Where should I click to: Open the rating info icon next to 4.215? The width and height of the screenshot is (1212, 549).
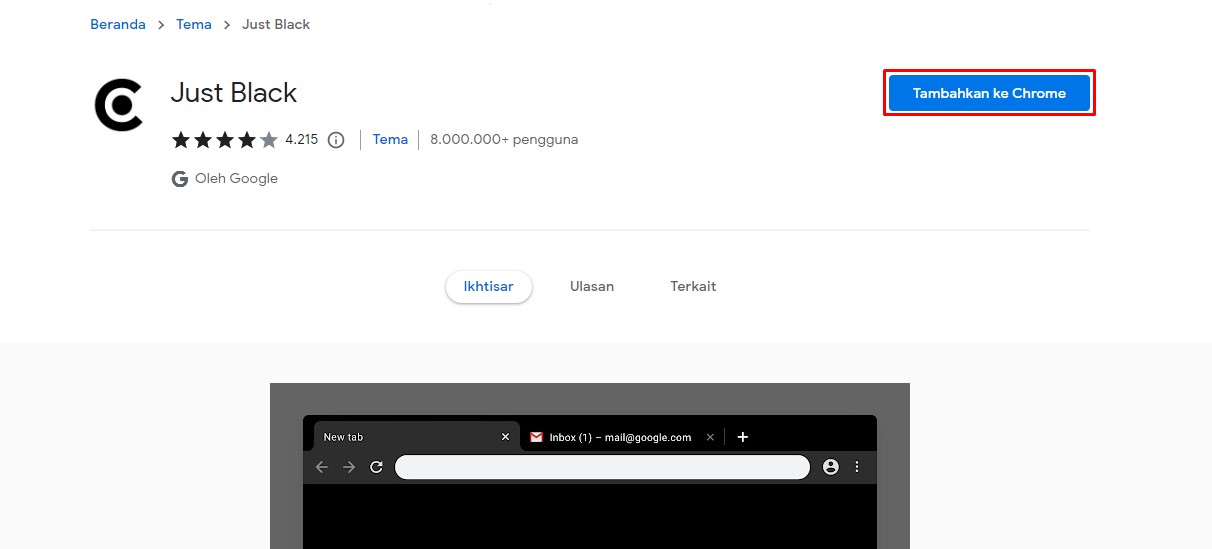point(336,140)
